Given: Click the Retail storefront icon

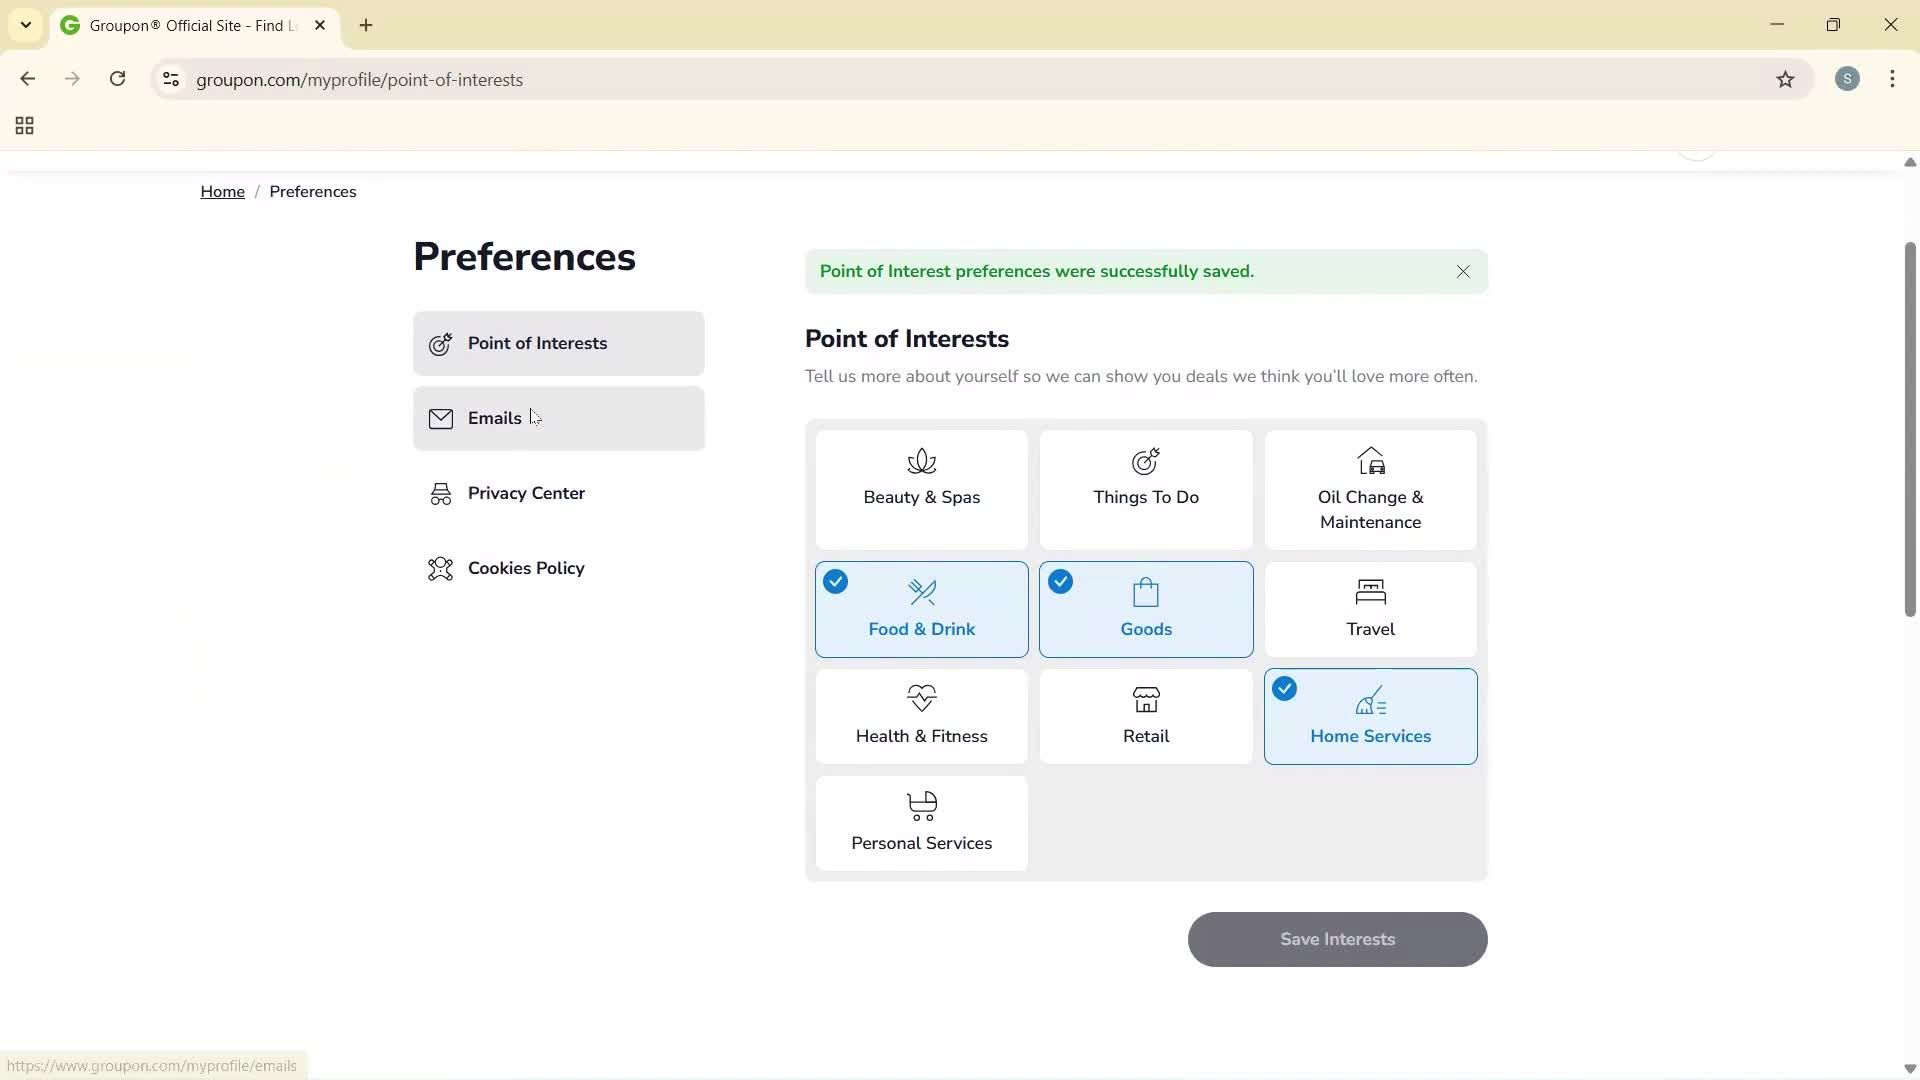Looking at the screenshot, I should (1145, 699).
